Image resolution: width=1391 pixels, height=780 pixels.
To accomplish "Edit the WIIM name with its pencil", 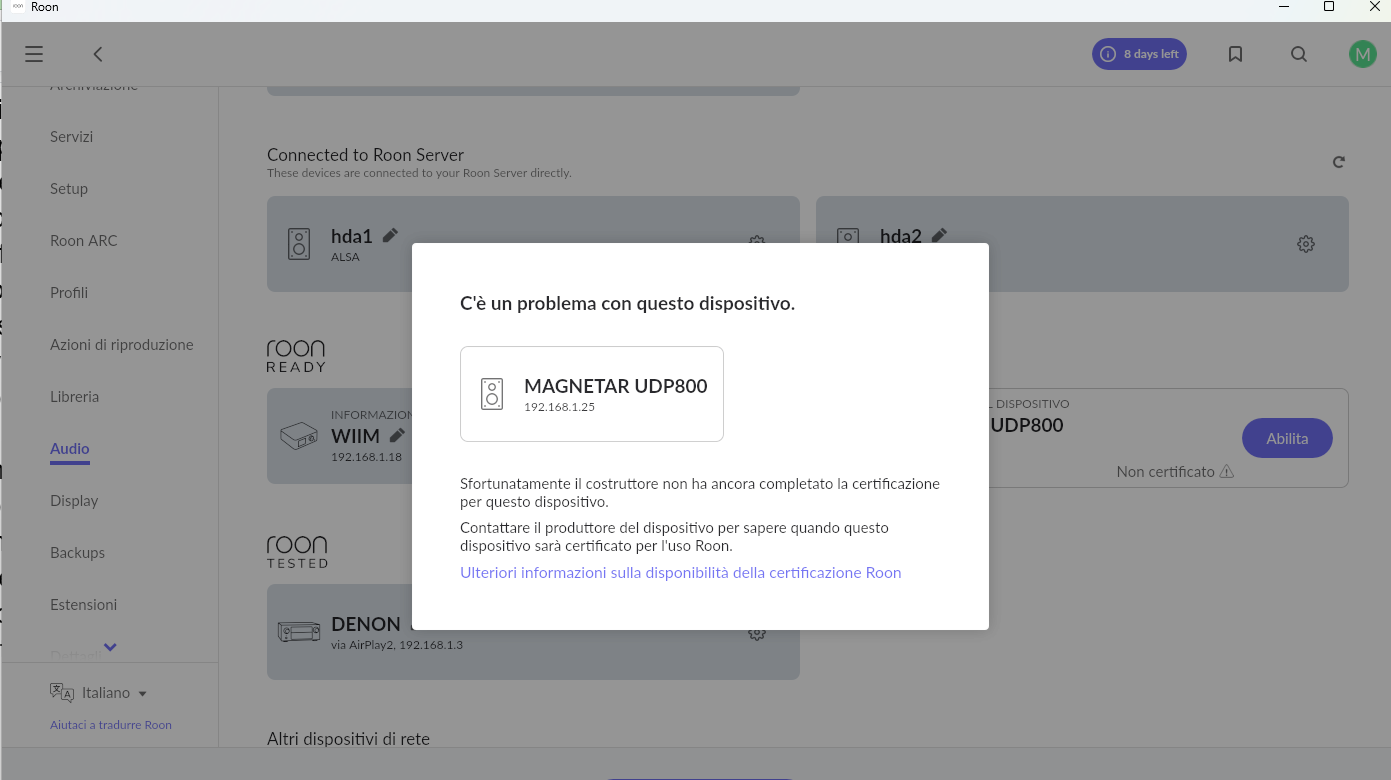I will coord(397,435).
